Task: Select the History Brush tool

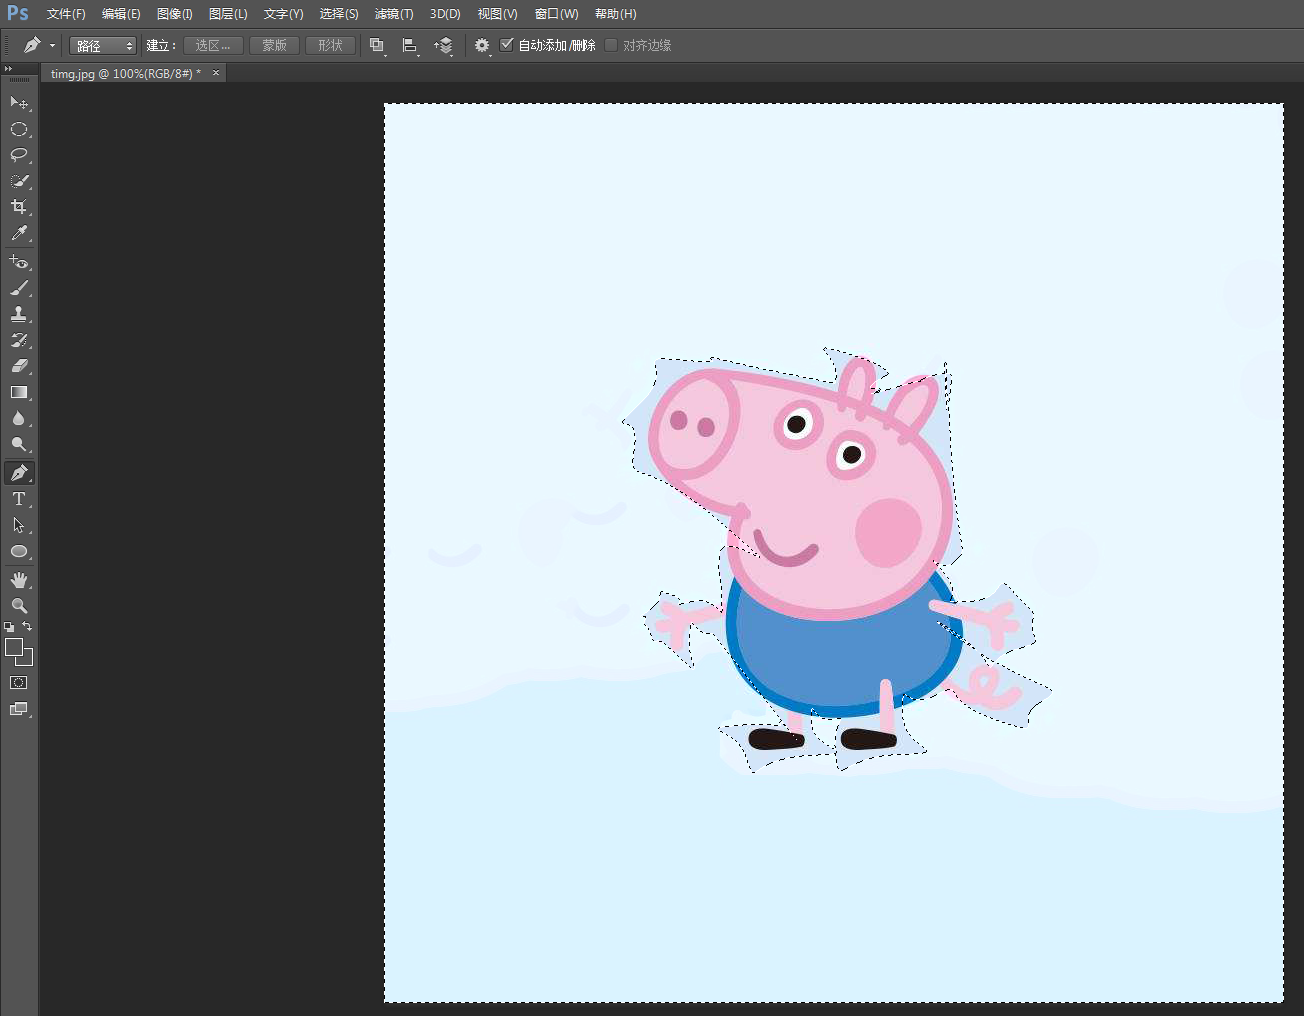Action: pyautogui.click(x=19, y=340)
